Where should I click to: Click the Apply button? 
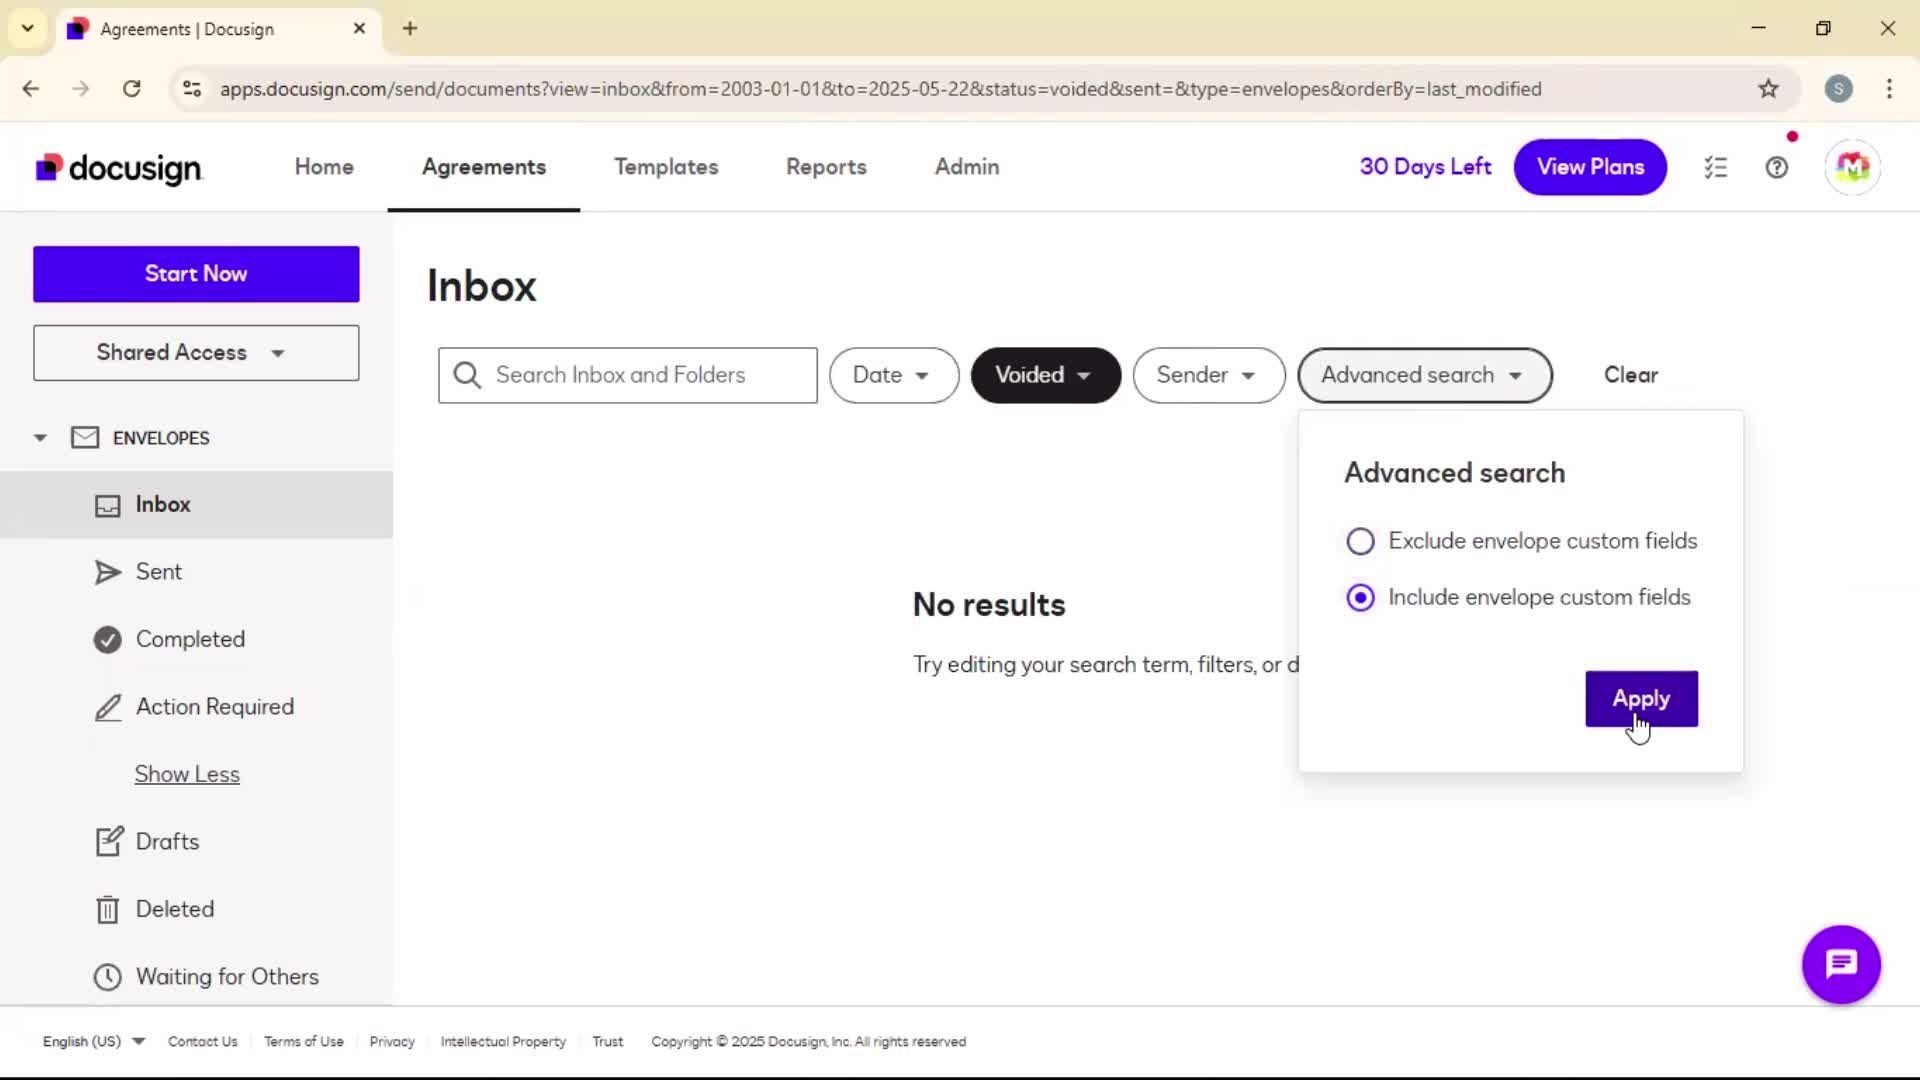pos(1641,699)
